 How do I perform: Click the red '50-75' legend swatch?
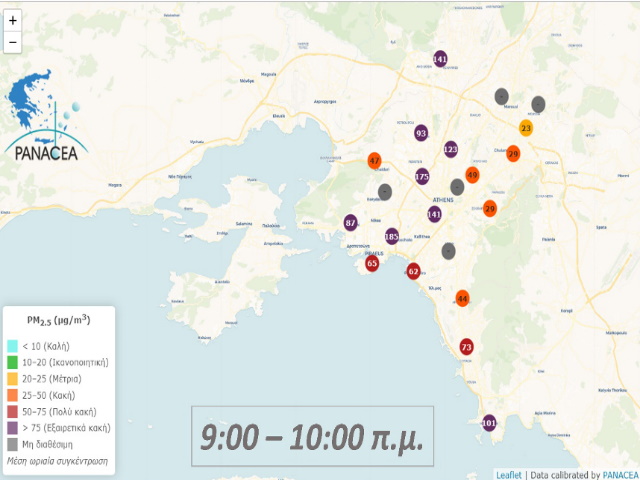pos(13,411)
